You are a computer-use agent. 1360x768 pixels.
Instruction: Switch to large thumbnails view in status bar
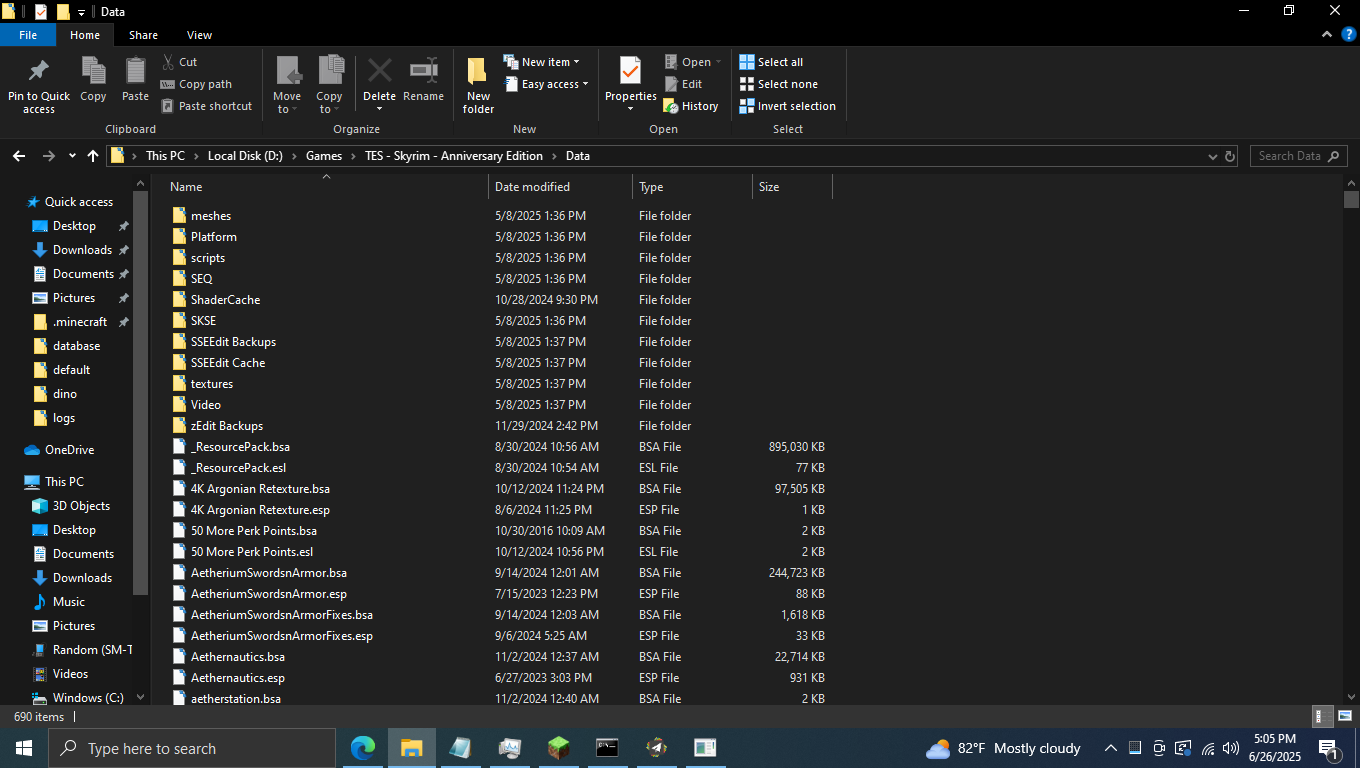1344,716
